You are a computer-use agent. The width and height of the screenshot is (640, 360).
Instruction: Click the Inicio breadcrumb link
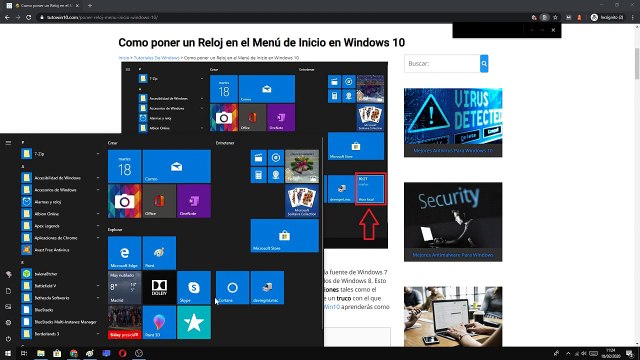[124, 58]
